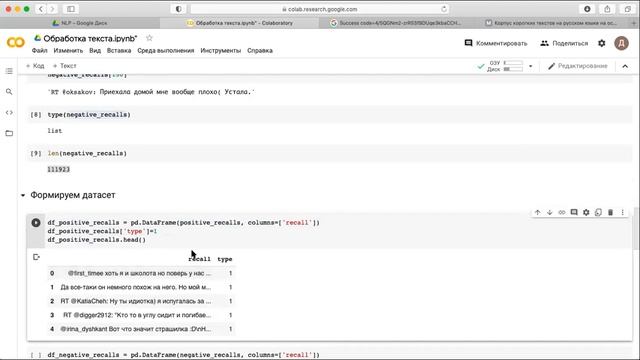Click the Комментировать button

496,43
